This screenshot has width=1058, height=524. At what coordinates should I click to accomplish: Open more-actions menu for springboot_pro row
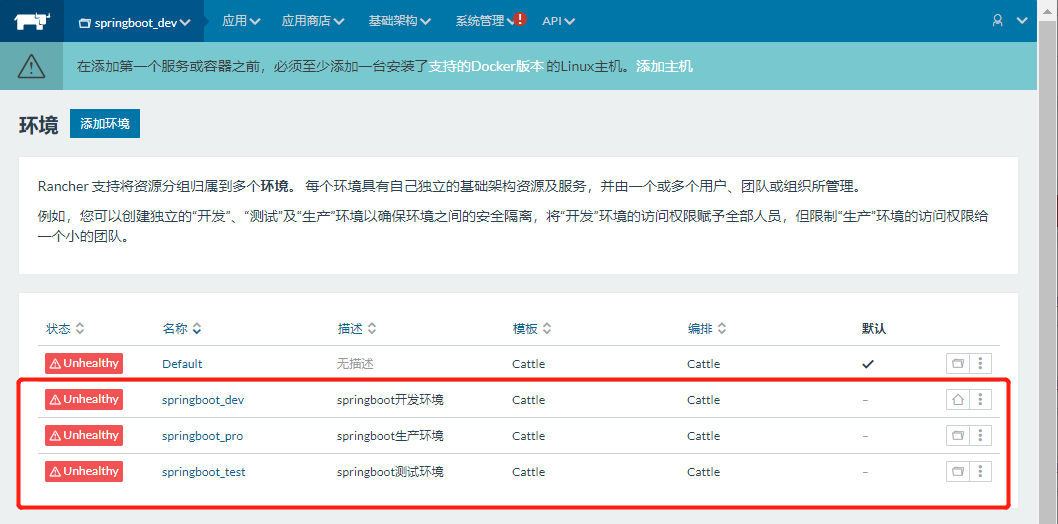pyautogui.click(x=980, y=436)
